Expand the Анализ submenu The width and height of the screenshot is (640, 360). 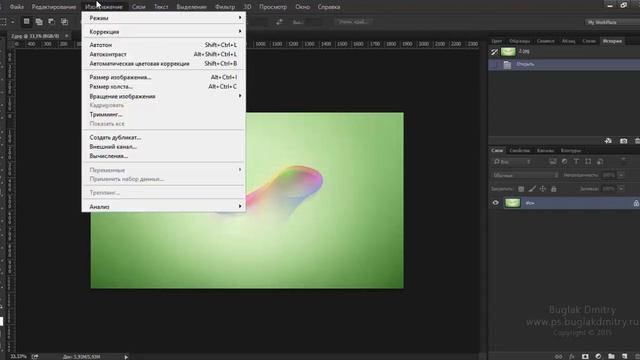point(164,207)
